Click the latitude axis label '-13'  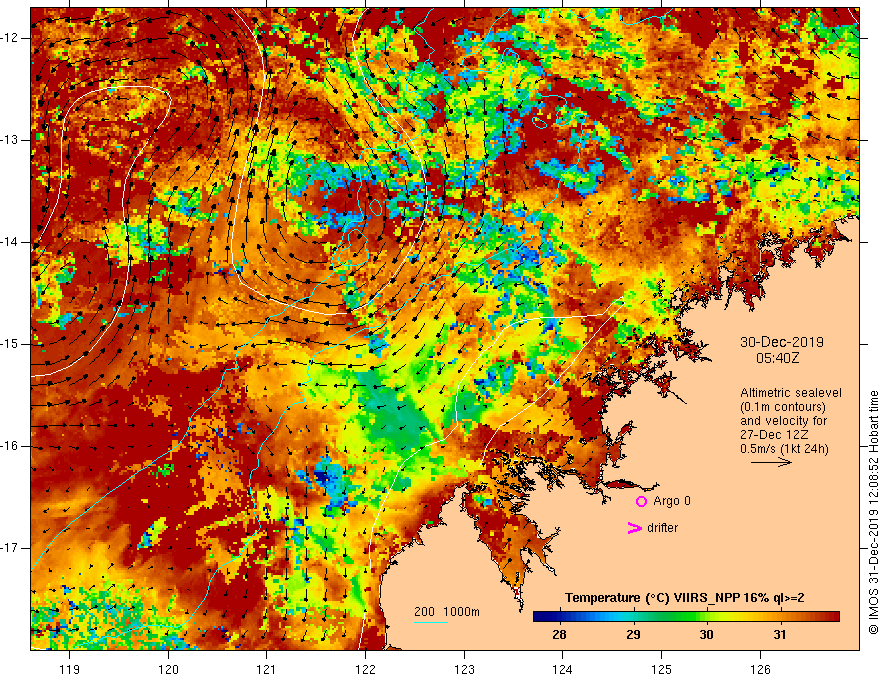tap(10, 140)
